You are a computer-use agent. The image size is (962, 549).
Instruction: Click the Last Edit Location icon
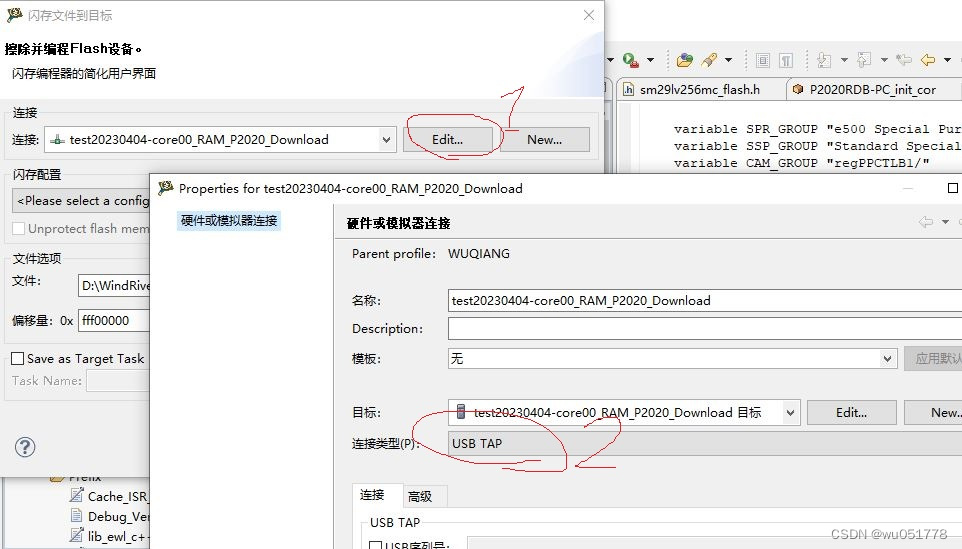tap(904, 60)
